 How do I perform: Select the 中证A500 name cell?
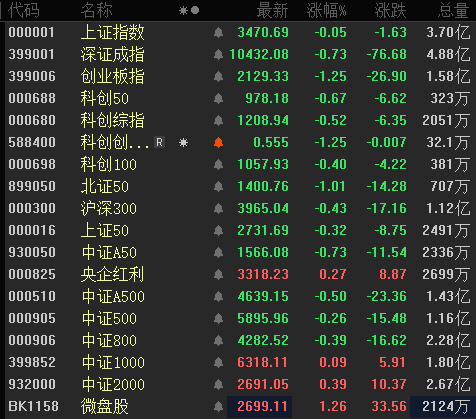pyautogui.click(x=113, y=297)
